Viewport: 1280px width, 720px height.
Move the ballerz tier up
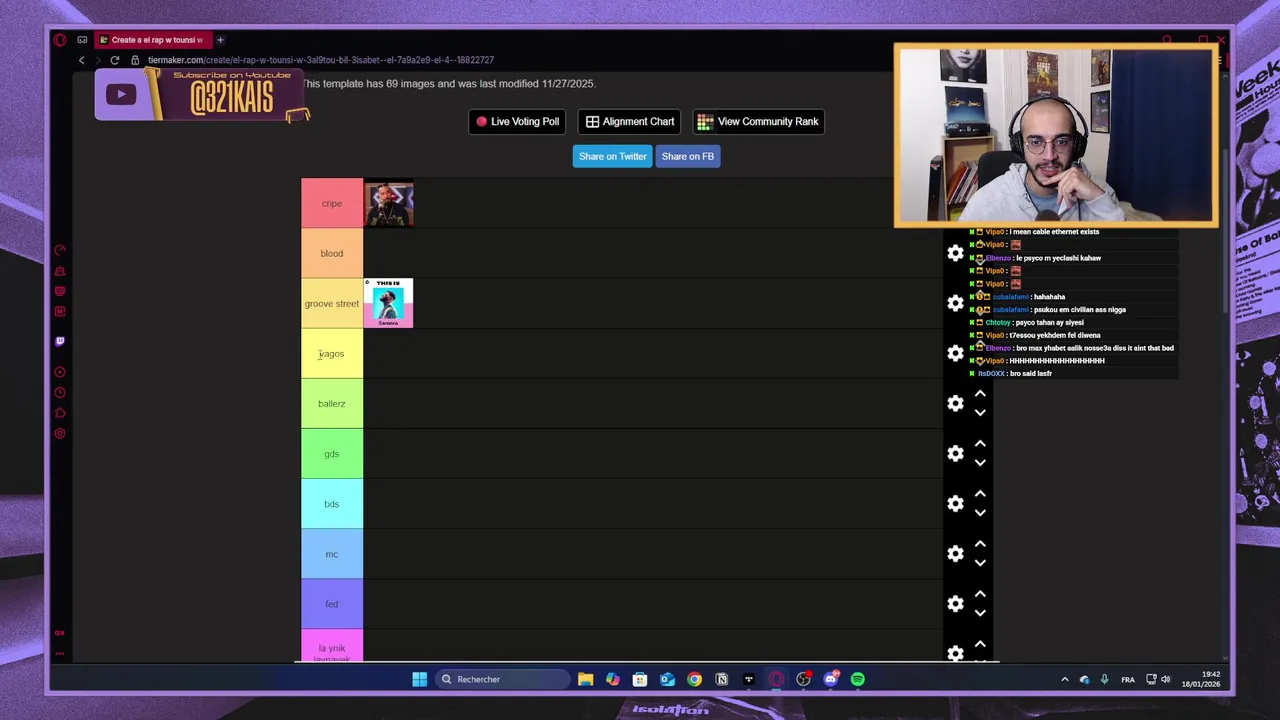click(x=980, y=394)
